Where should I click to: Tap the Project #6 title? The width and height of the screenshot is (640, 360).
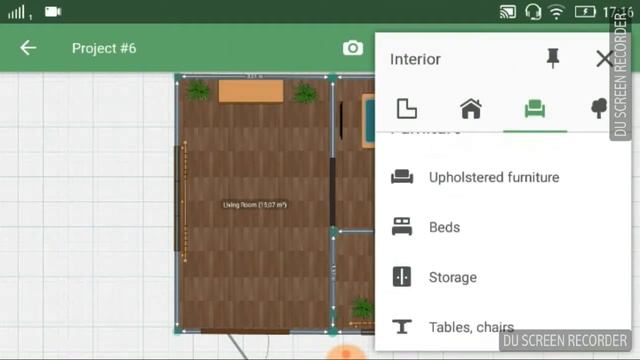click(x=104, y=48)
